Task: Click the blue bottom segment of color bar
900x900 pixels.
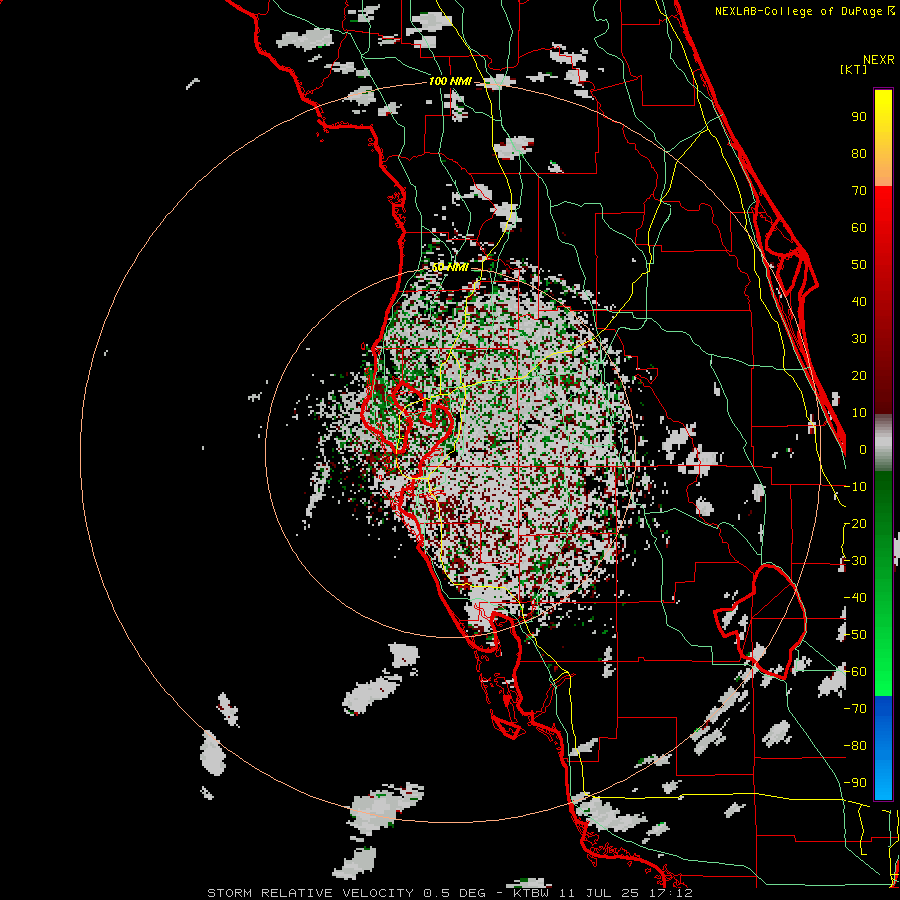Action: [x=883, y=748]
